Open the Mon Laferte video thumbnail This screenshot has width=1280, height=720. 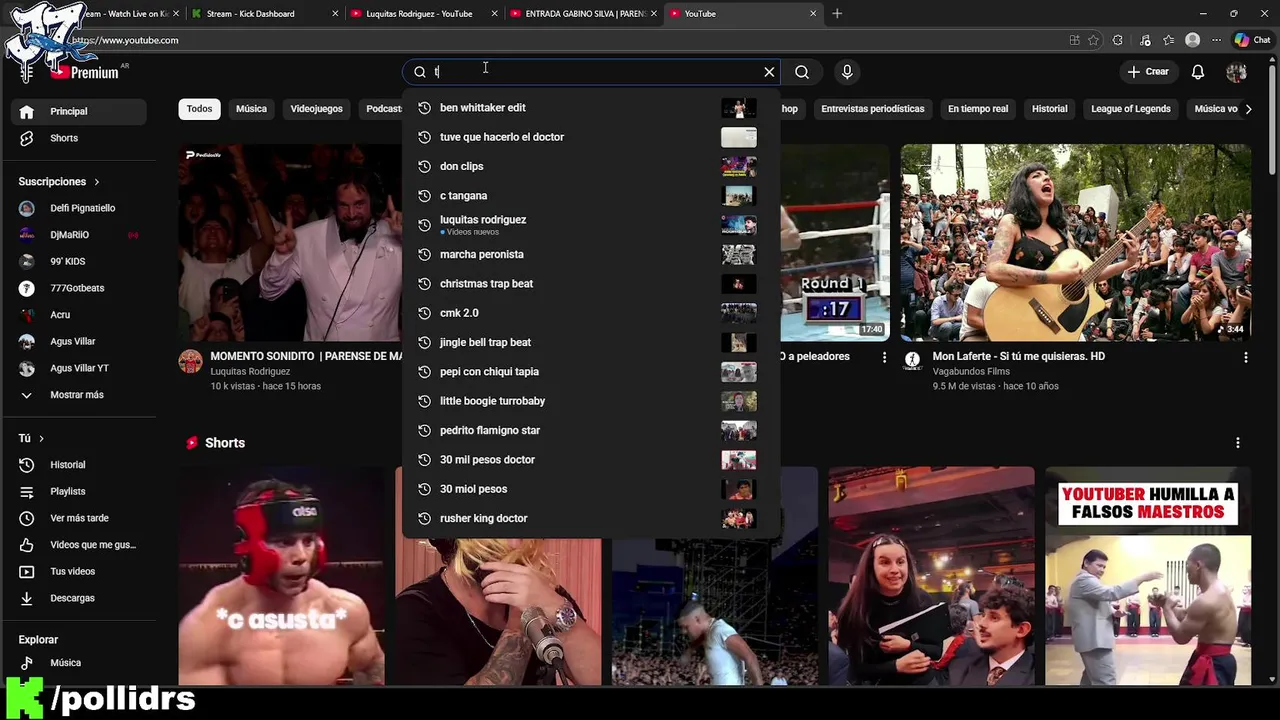[x=1076, y=243]
